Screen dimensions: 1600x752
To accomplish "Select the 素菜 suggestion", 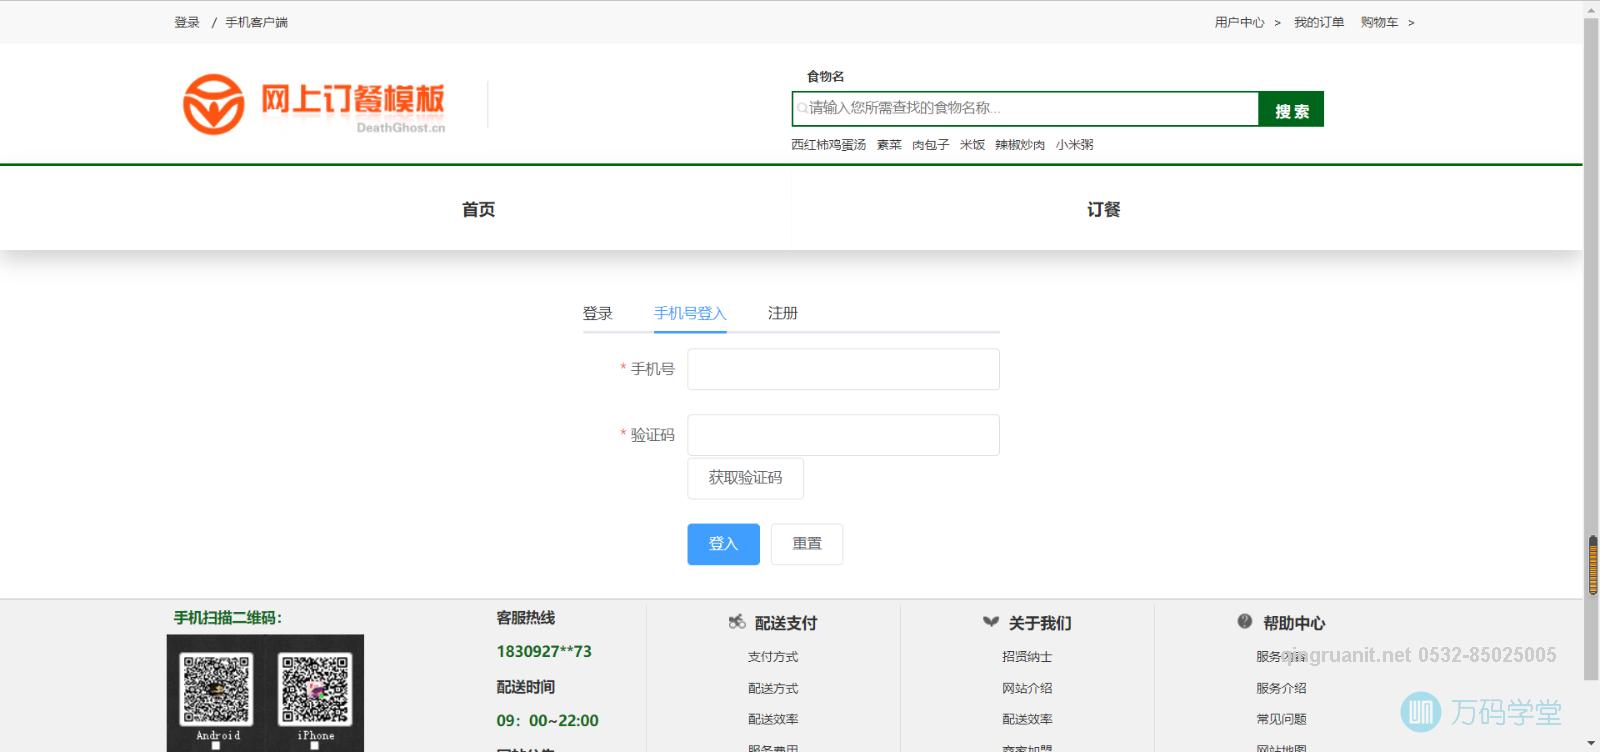I will click(x=889, y=145).
